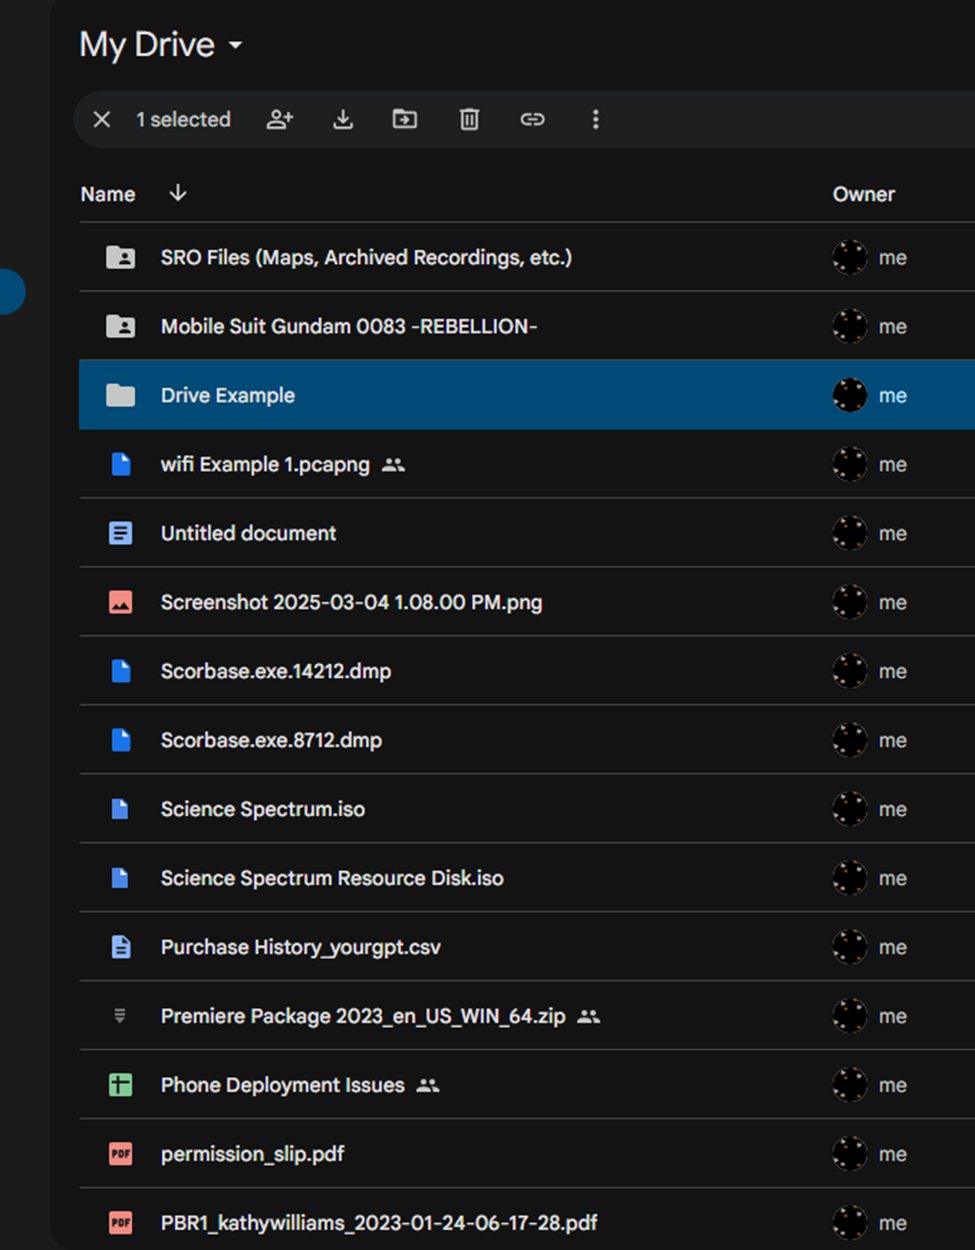The height and width of the screenshot is (1250, 975).
Task: Select Screenshot 2025-03-04 1.08.00 PM.png
Action: click(x=351, y=602)
